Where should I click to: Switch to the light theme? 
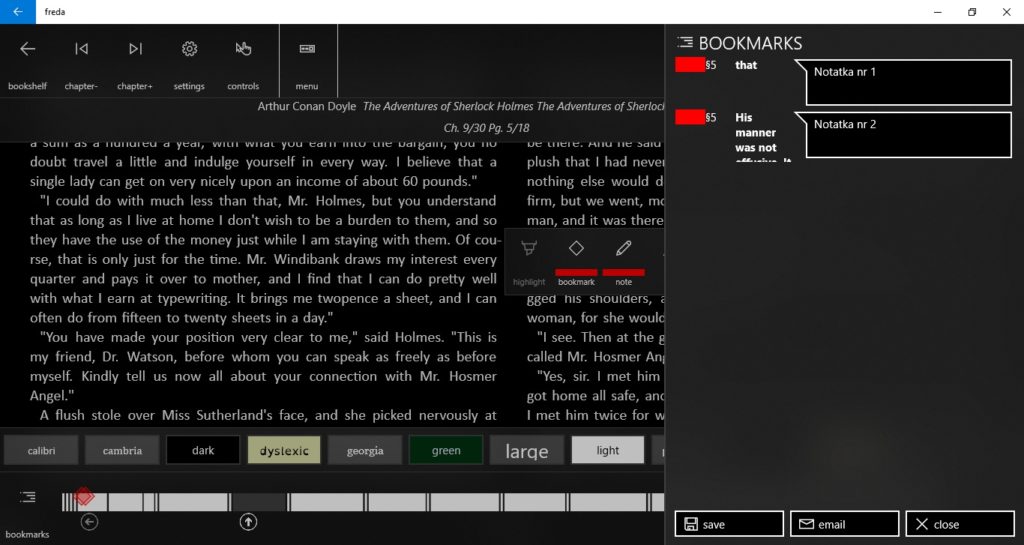click(x=608, y=450)
